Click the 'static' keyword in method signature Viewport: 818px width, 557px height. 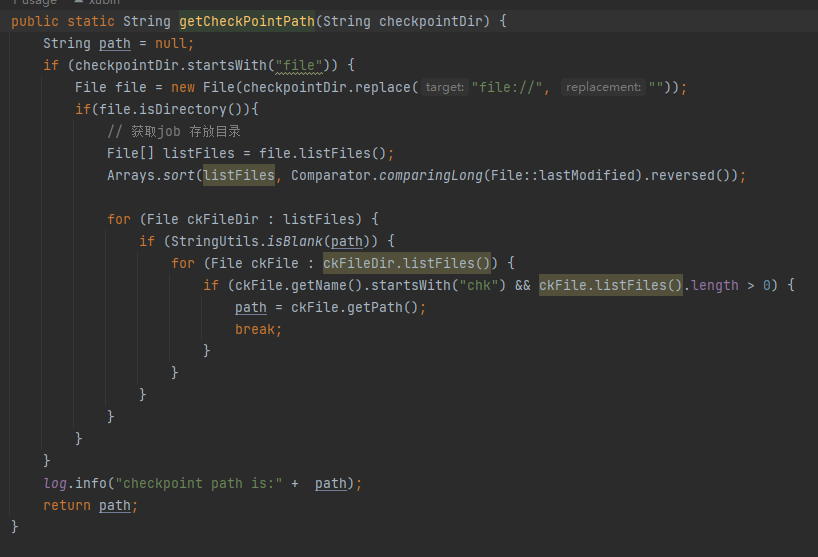pyautogui.click(x=91, y=21)
